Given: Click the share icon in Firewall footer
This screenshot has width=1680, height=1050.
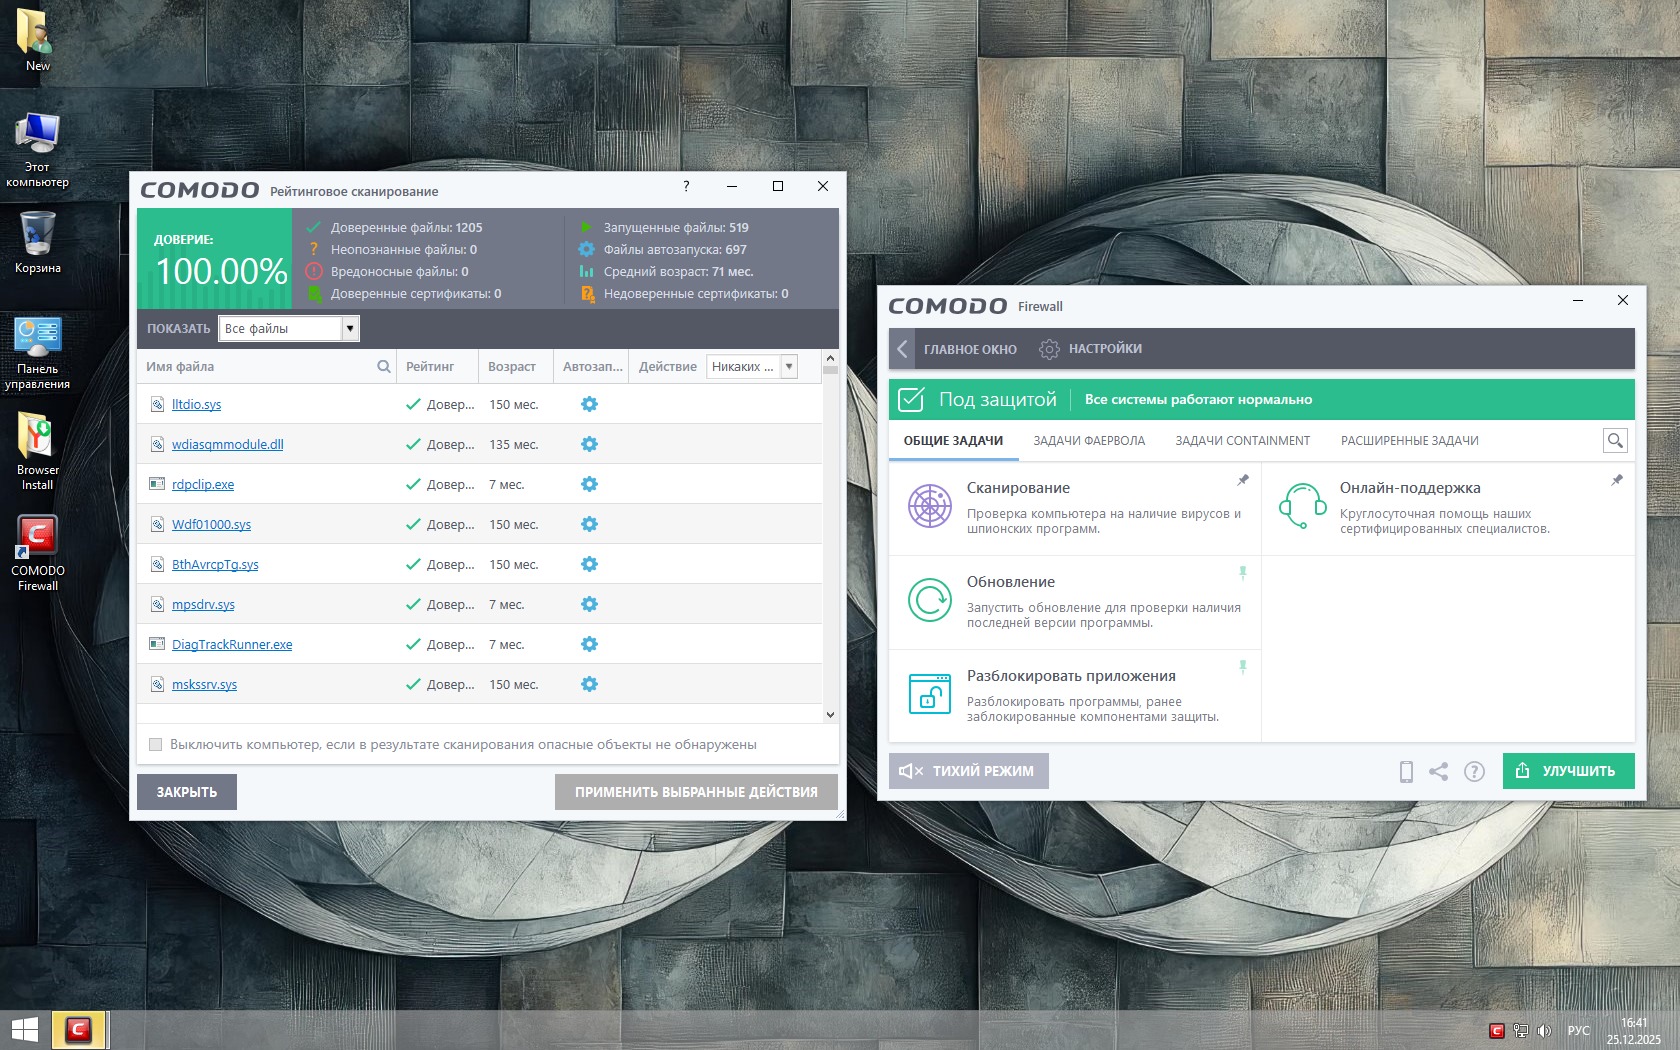Looking at the screenshot, I should point(1438,771).
